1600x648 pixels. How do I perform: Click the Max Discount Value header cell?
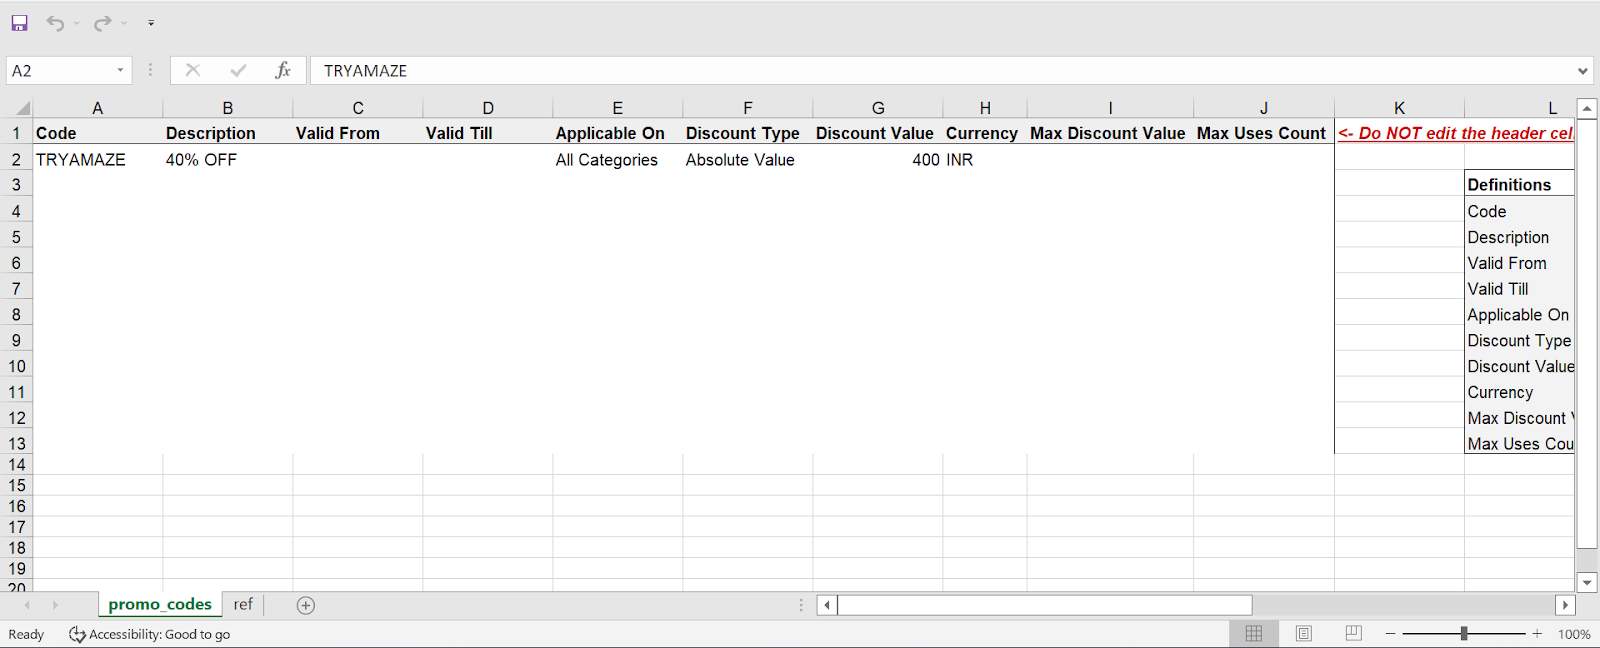click(x=1109, y=133)
